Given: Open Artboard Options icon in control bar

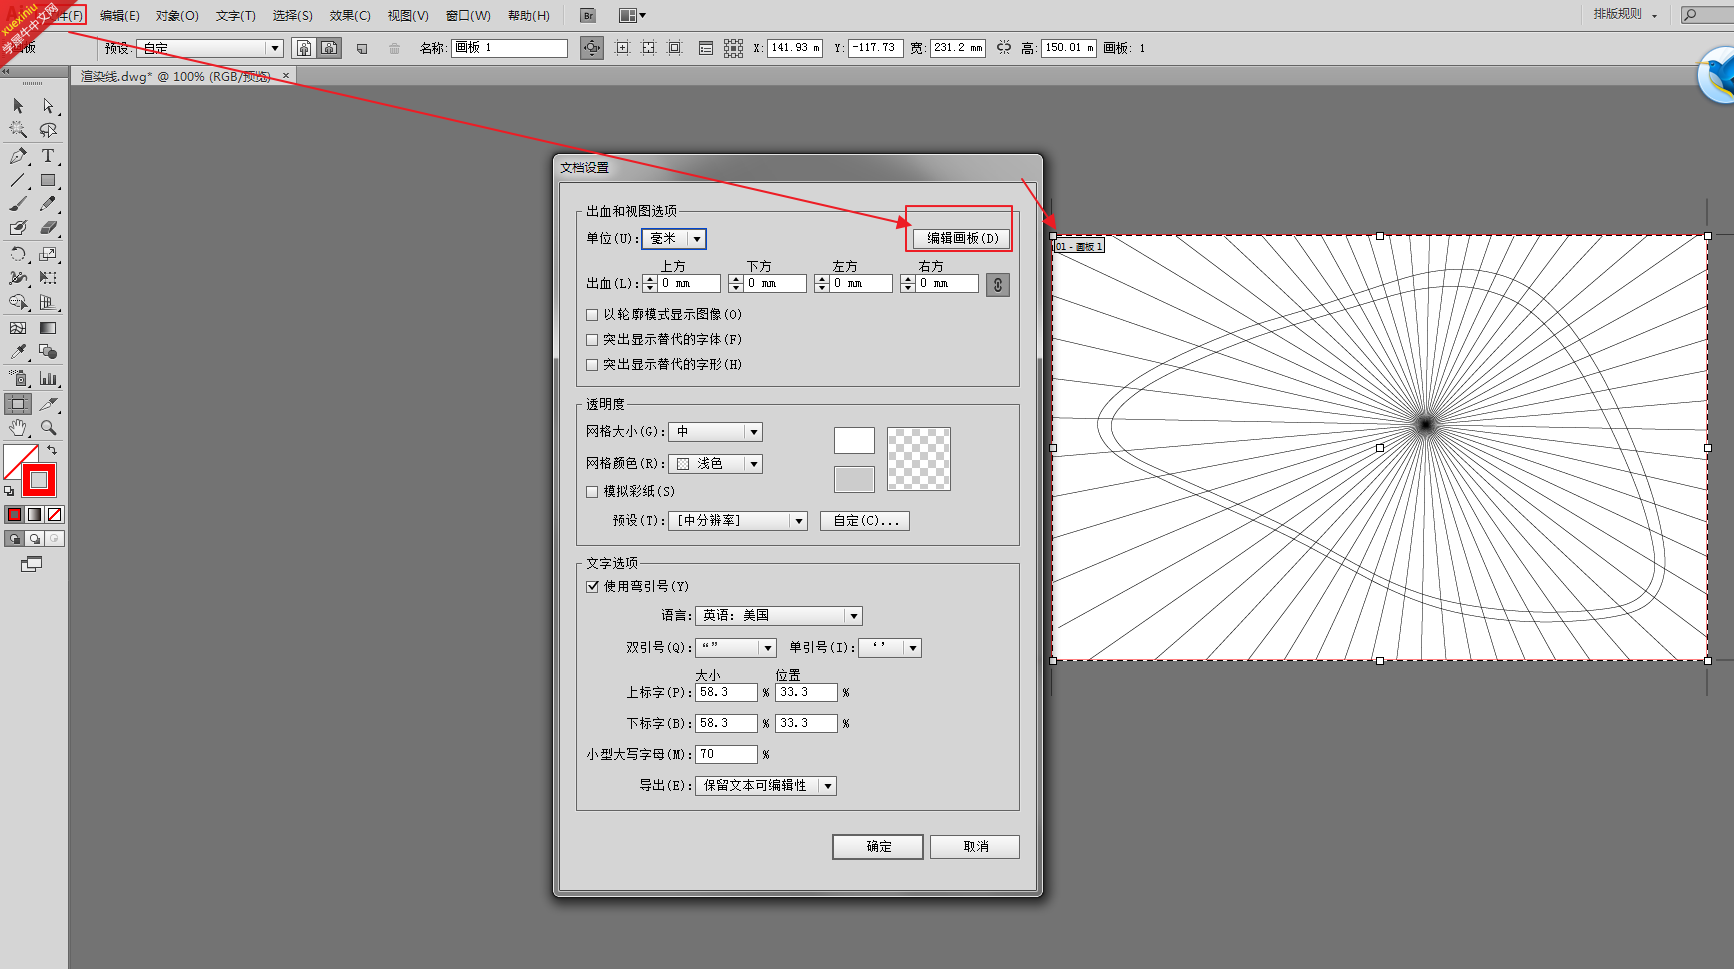Looking at the screenshot, I should 705,48.
